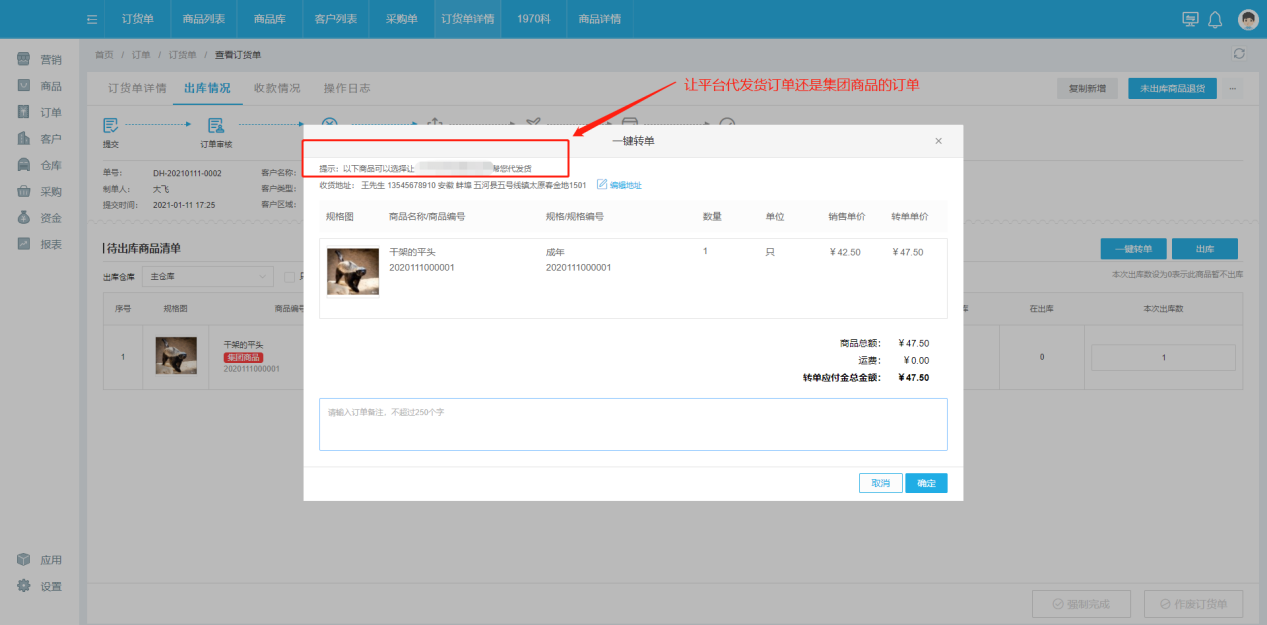1267x625 pixels.
Task: Close the 一键转单 dialog
Action: click(x=938, y=141)
